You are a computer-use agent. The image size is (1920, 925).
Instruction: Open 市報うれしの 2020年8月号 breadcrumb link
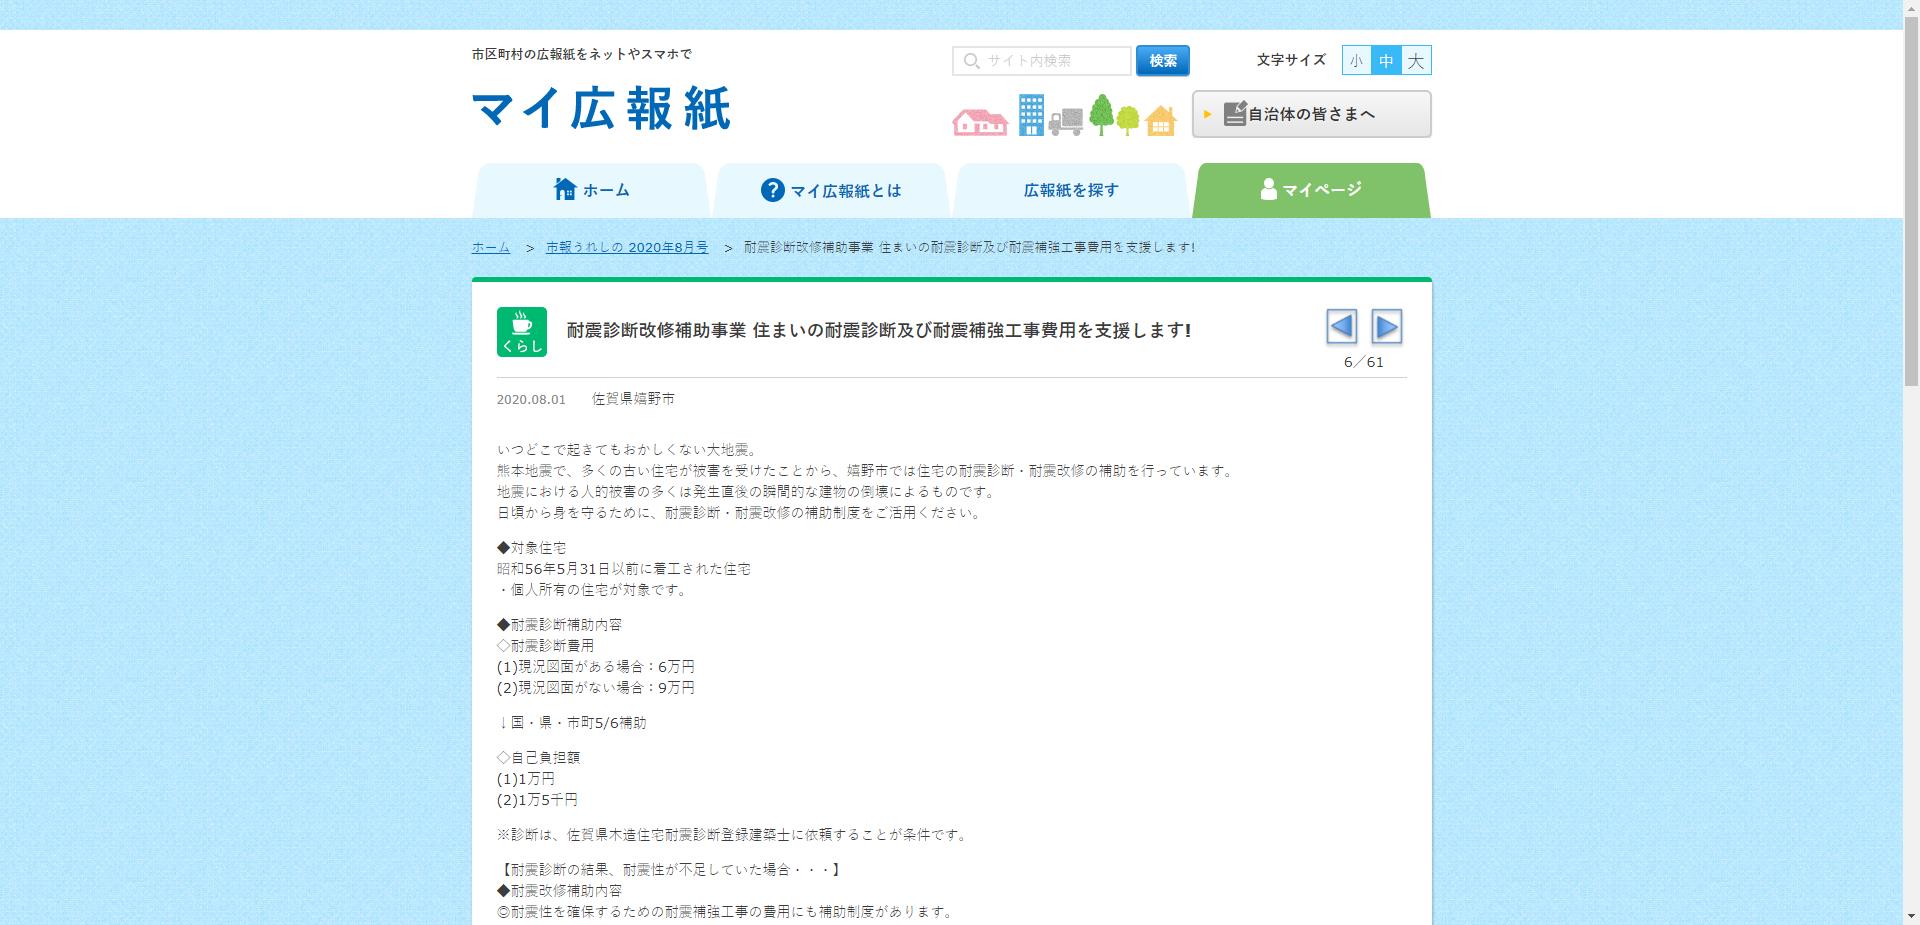click(629, 247)
